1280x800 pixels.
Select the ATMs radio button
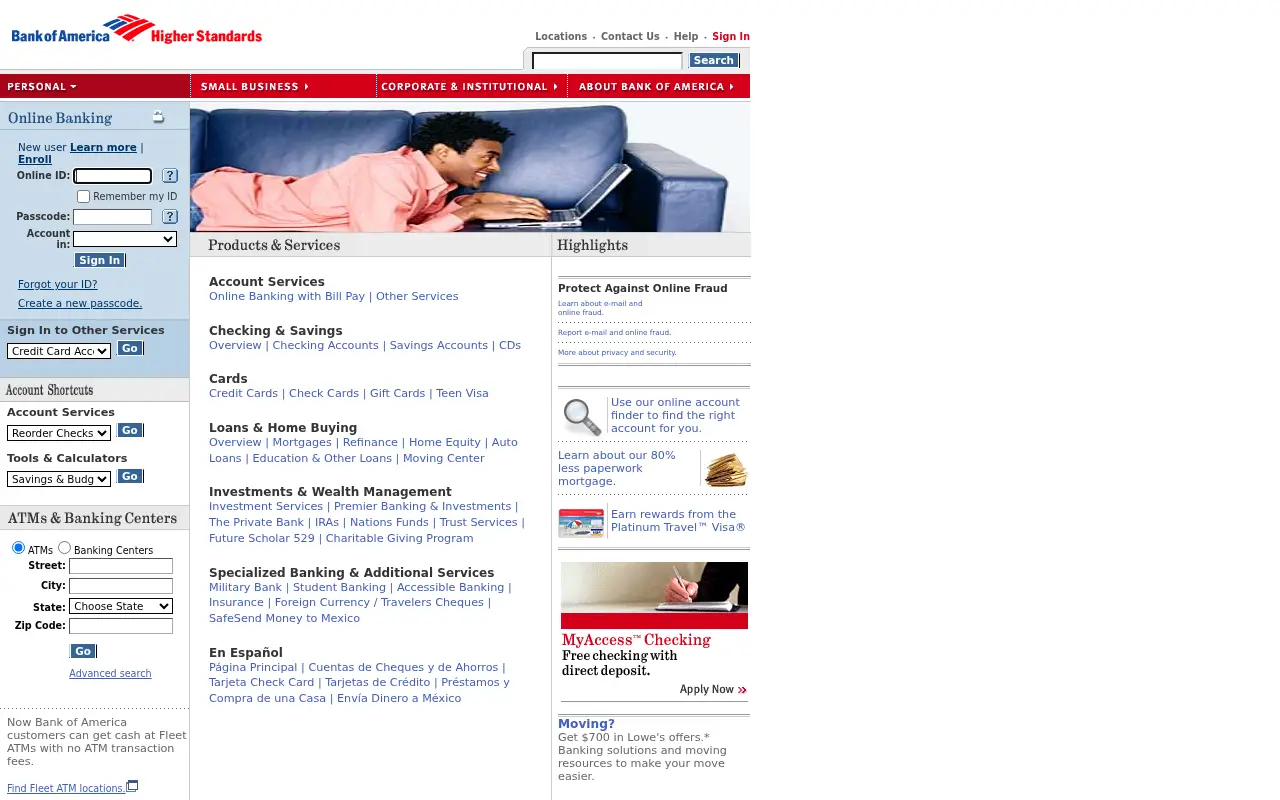coord(18,548)
